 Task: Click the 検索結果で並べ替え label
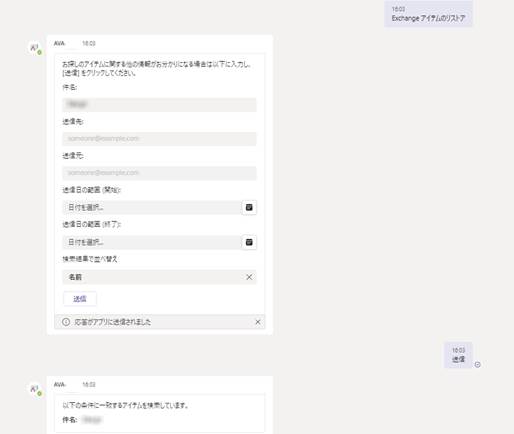point(90,259)
